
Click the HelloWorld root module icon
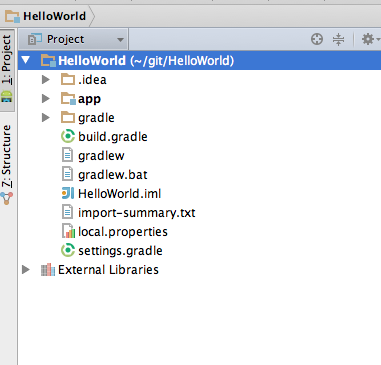pos(48,61)
